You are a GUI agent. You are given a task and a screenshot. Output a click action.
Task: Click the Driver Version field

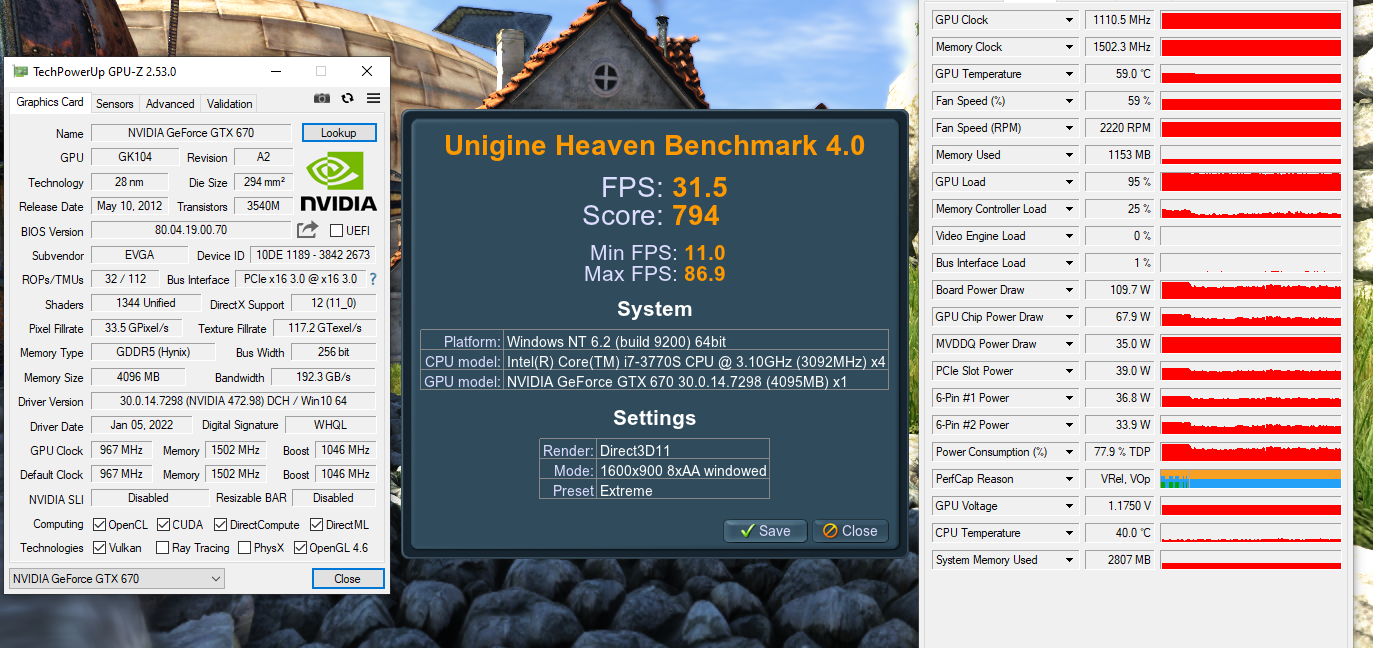click(233, 401)
